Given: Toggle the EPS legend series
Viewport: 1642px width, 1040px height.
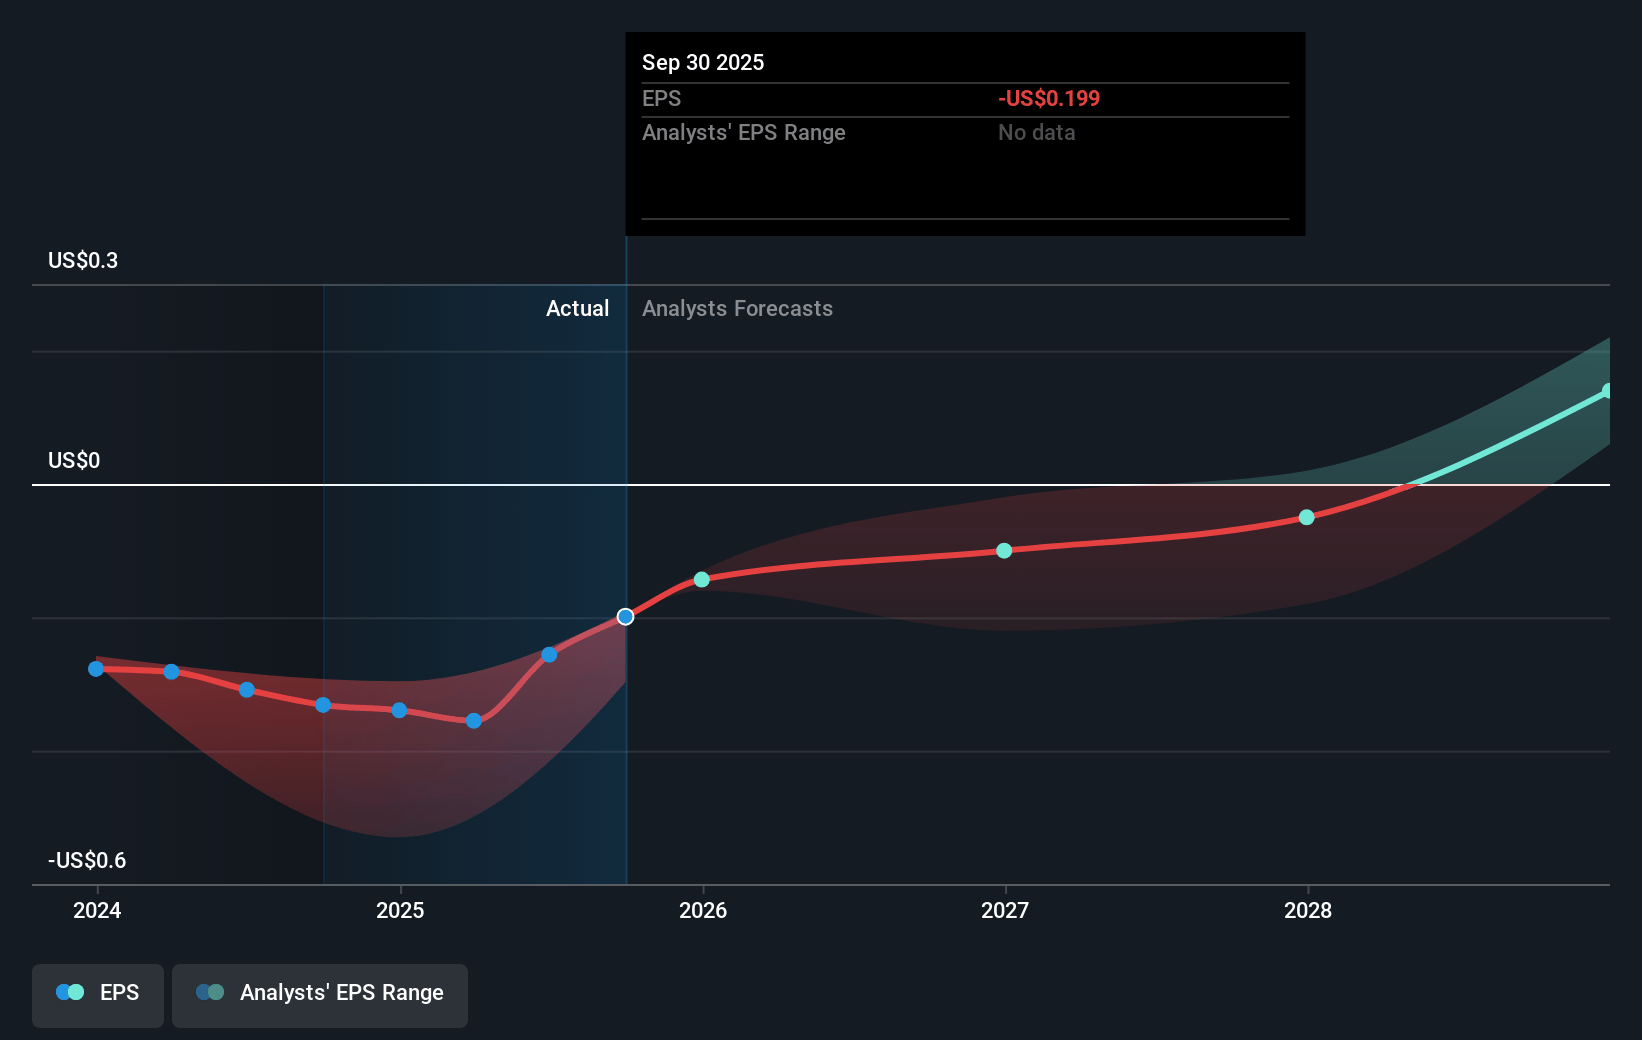Looking at the screenshot, I should tap(98, 993).
